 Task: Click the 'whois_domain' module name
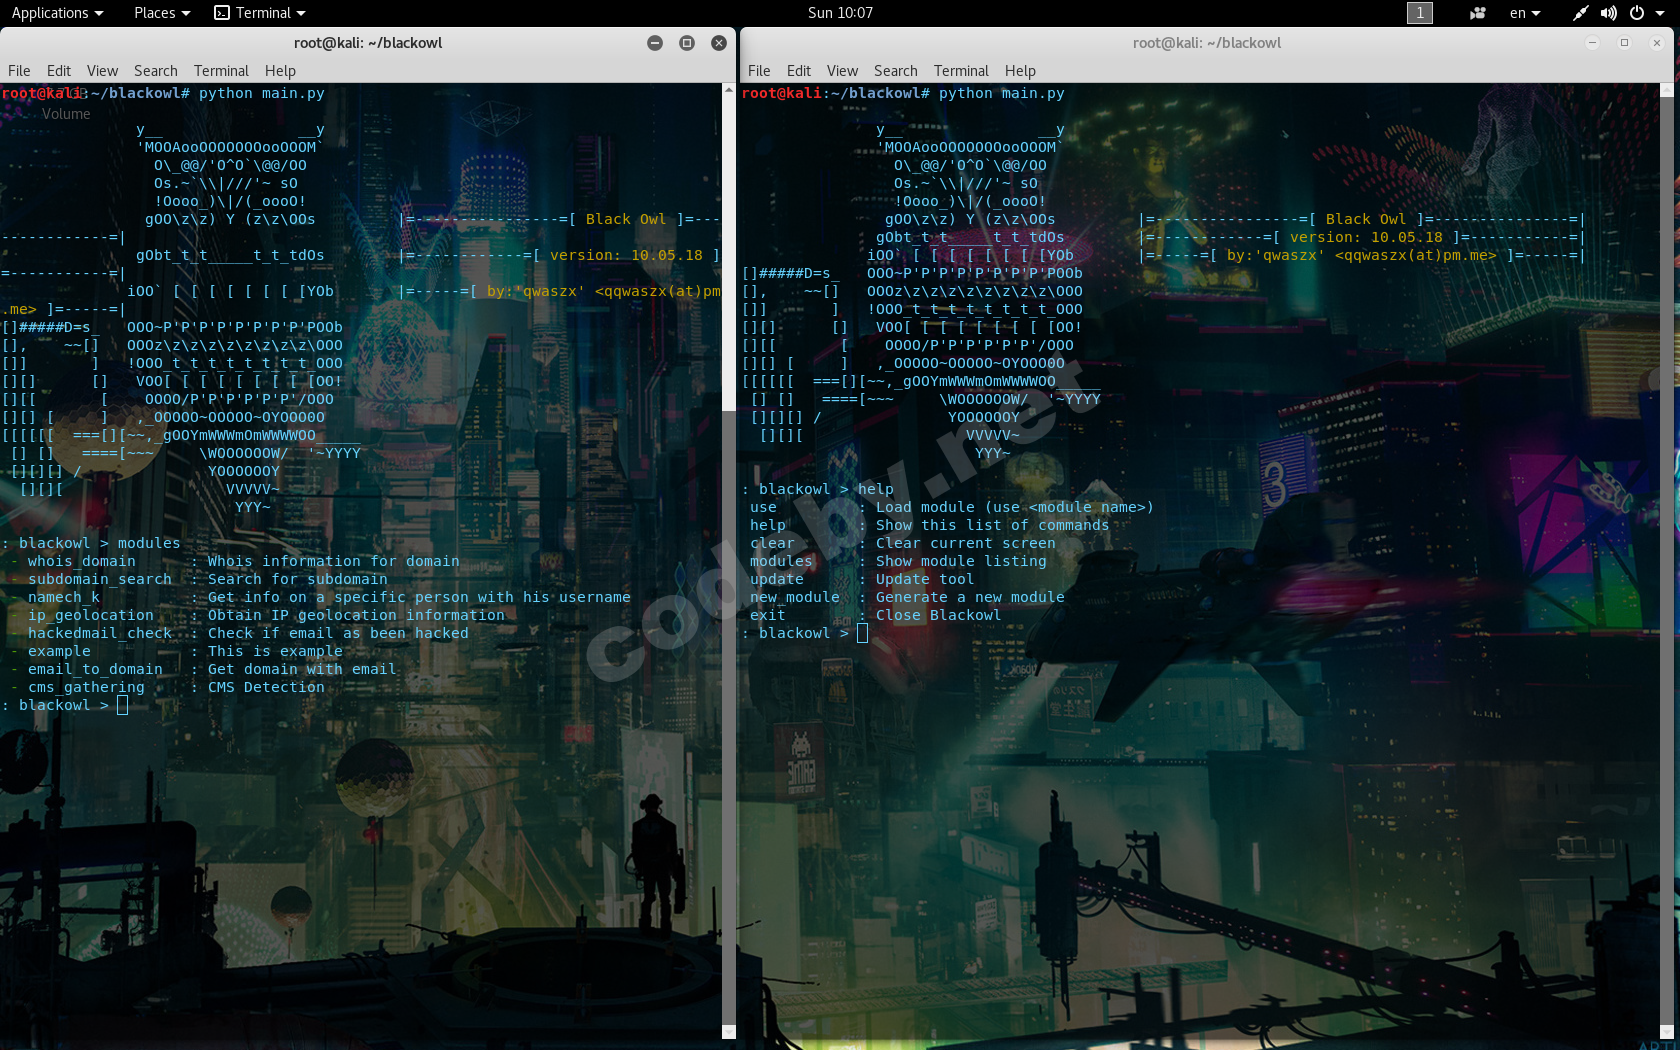point(82,562)
